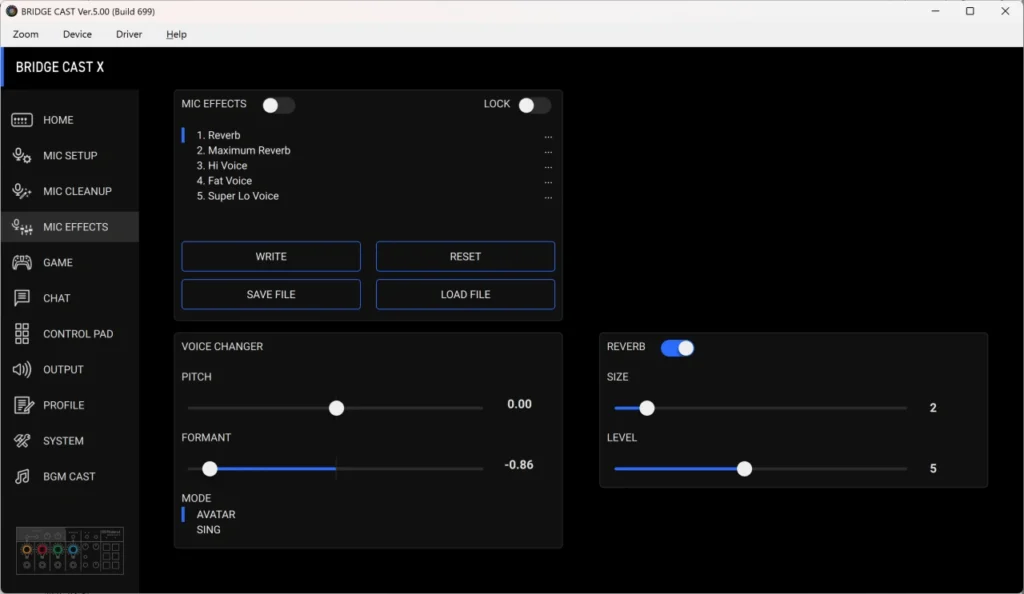Open options ellipsis for Maximum Reverb preset
The image size is (1024, 594).
pyautogui.click(x=548, y=152)
